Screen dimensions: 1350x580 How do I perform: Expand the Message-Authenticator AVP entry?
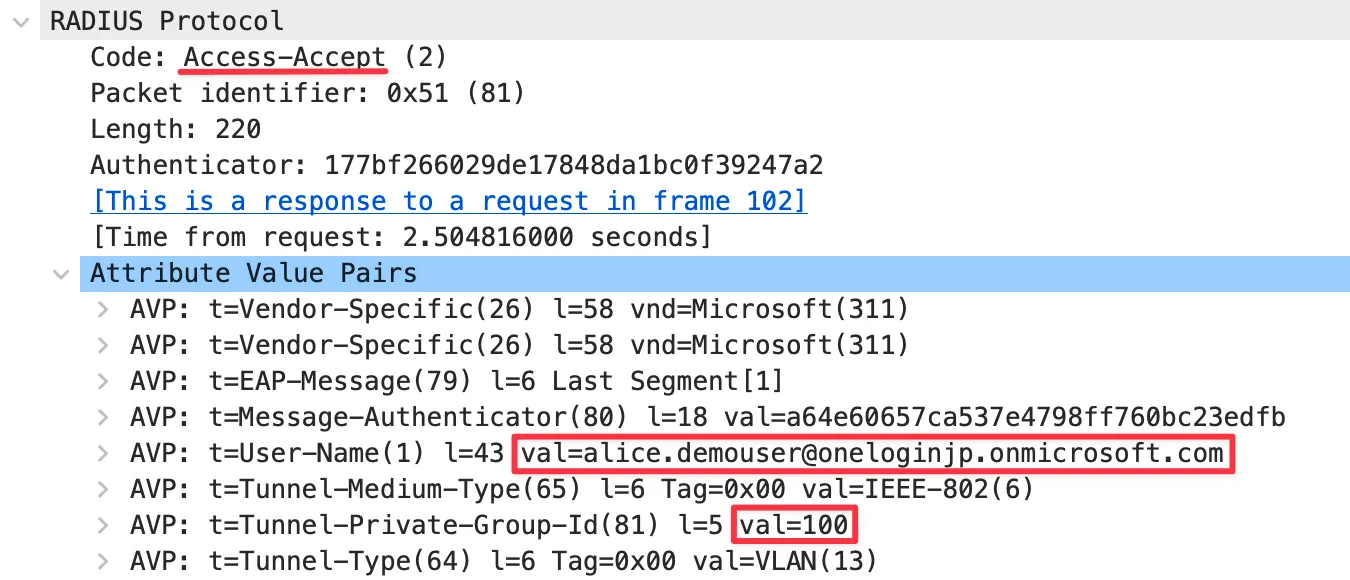[103, 417]
